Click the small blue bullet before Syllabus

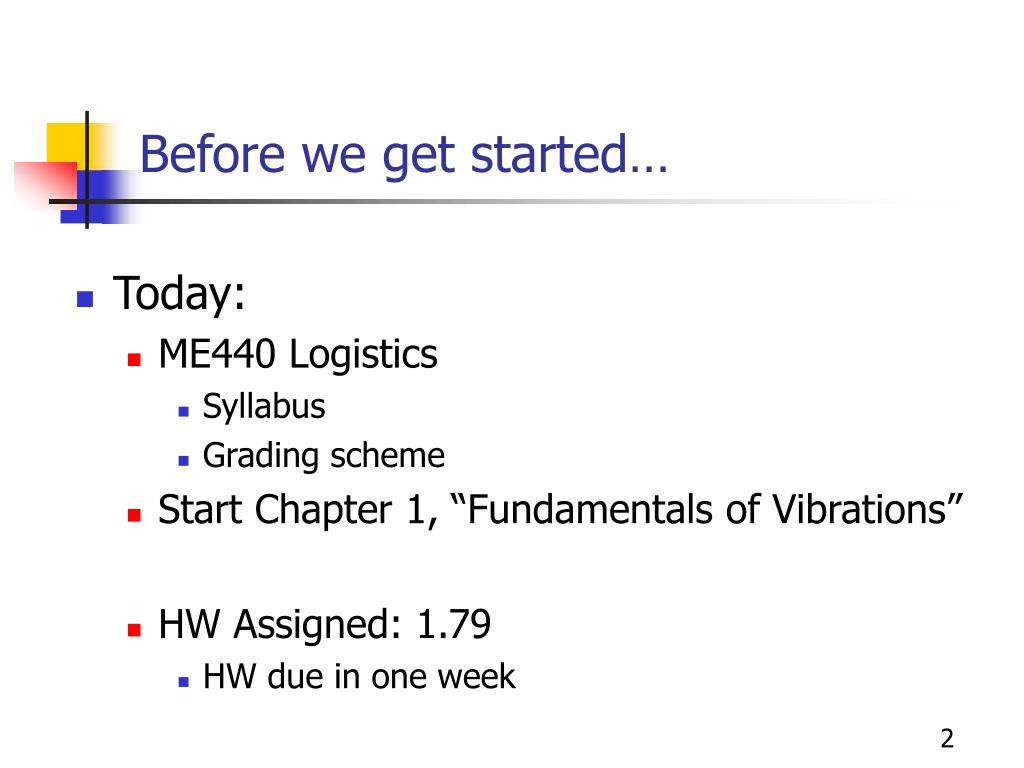184,411
